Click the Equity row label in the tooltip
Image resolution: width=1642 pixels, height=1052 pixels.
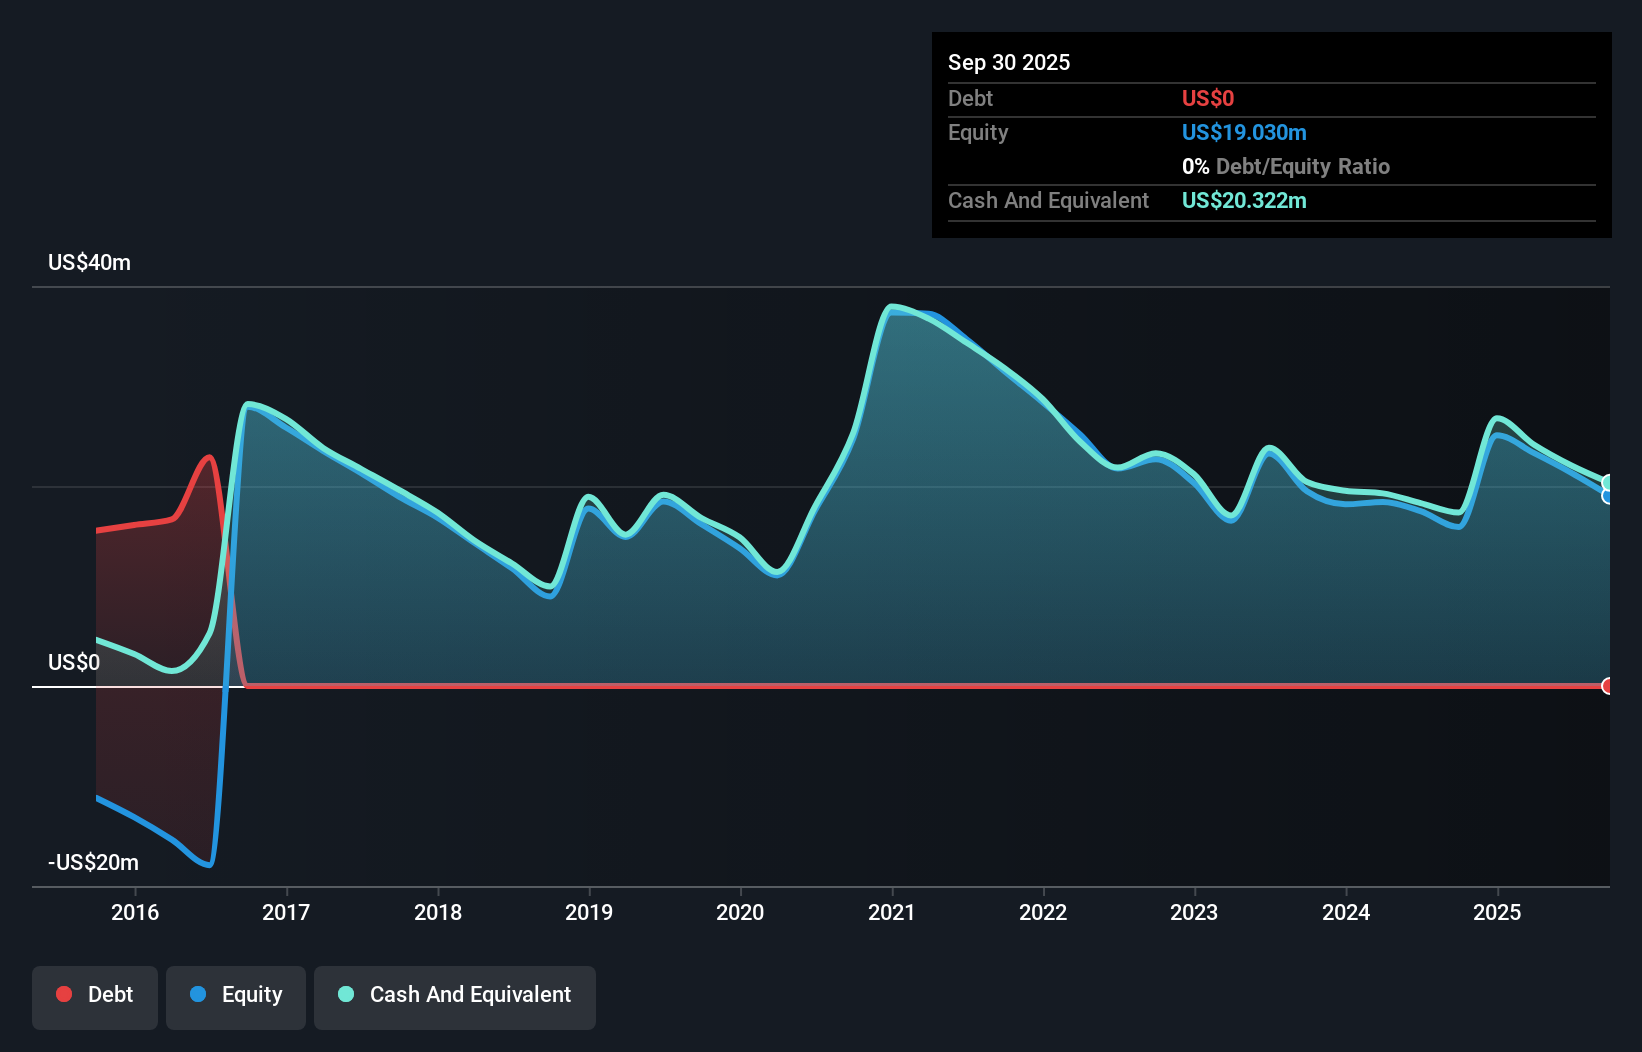click(978, 132)
